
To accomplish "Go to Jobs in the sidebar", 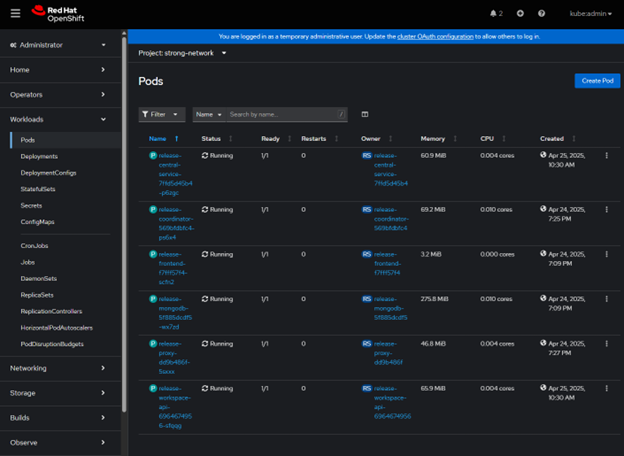I will 27,262.
